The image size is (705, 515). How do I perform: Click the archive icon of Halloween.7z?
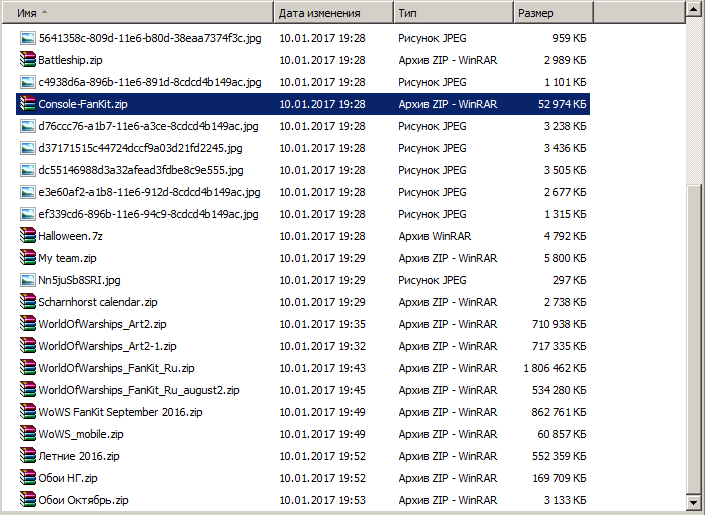tap(27, 236)
